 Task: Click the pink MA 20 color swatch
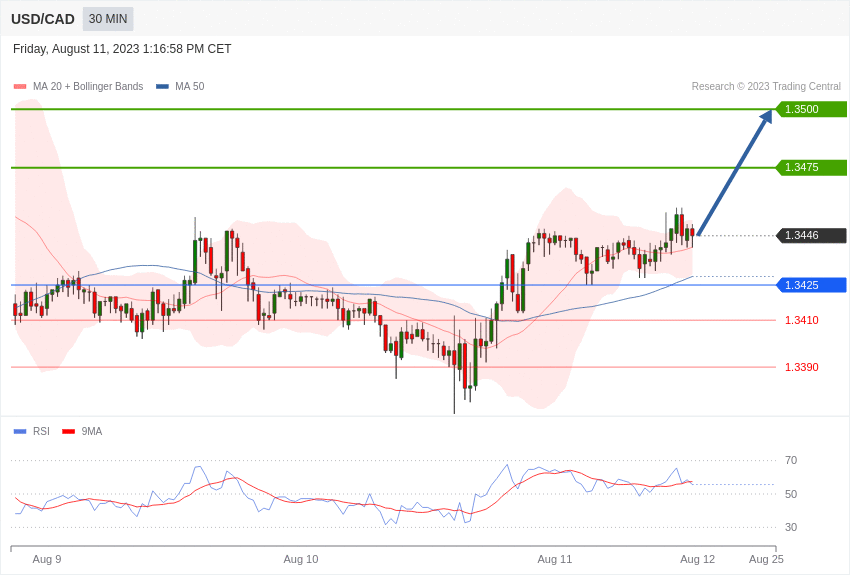(20, 86)
